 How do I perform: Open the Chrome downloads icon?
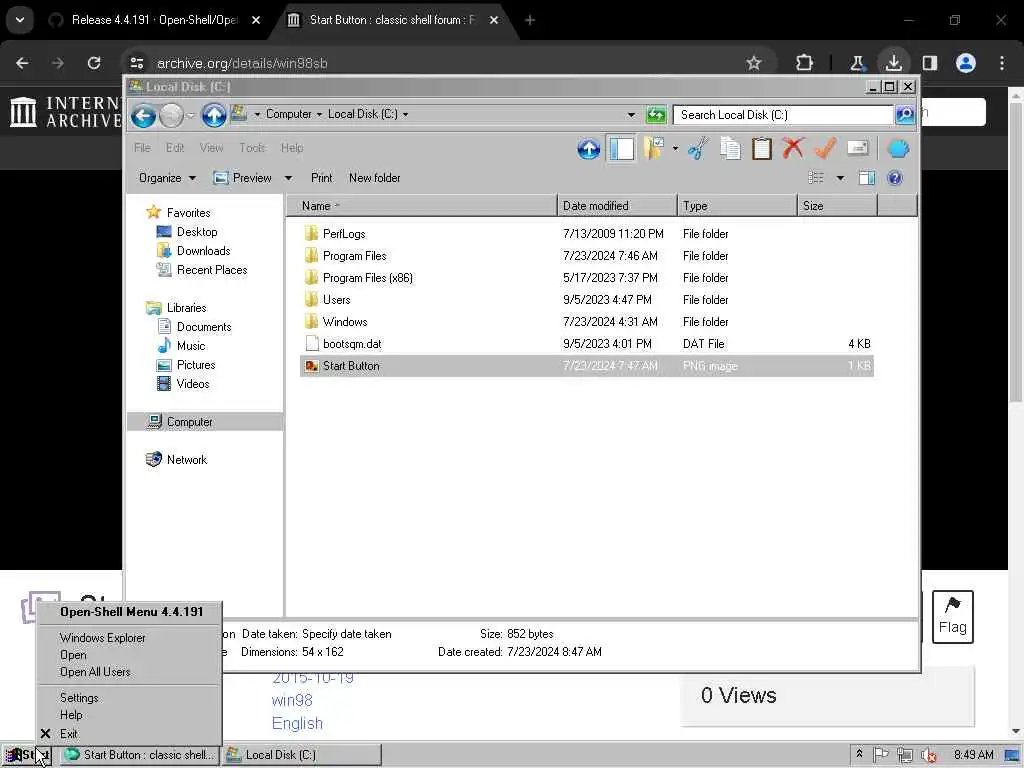coord(893,63)
